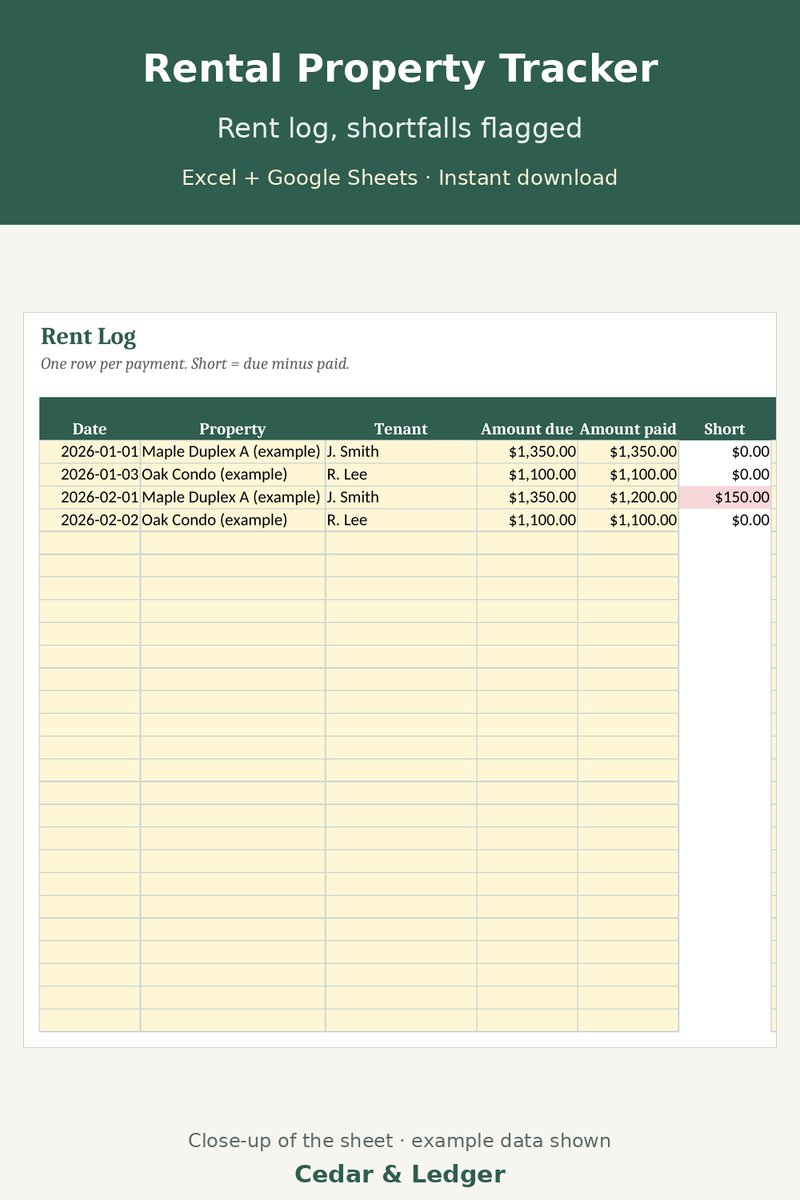Select Oak Condo cell in 2026-02-02 row

pos(233,520)
